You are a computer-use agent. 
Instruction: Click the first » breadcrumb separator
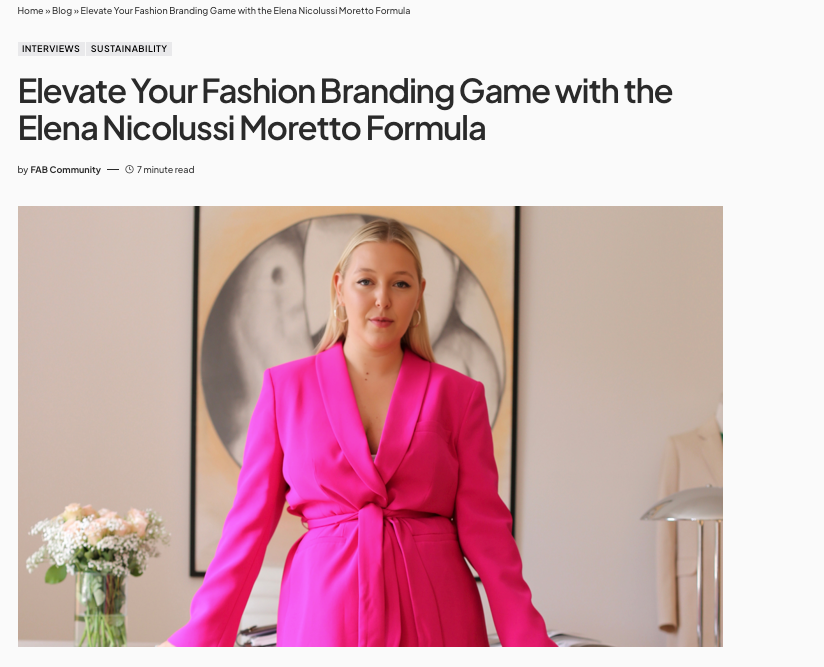(48, 11)
